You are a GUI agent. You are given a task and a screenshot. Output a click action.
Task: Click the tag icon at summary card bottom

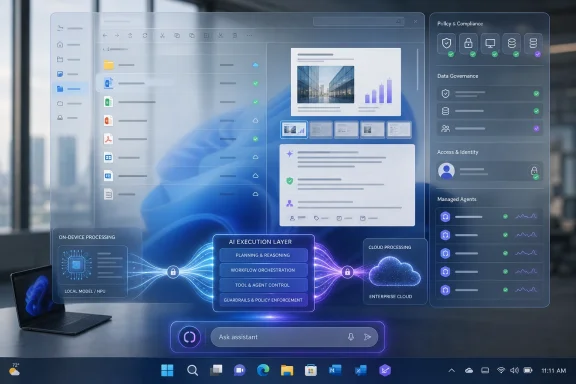tap(316, 218)
